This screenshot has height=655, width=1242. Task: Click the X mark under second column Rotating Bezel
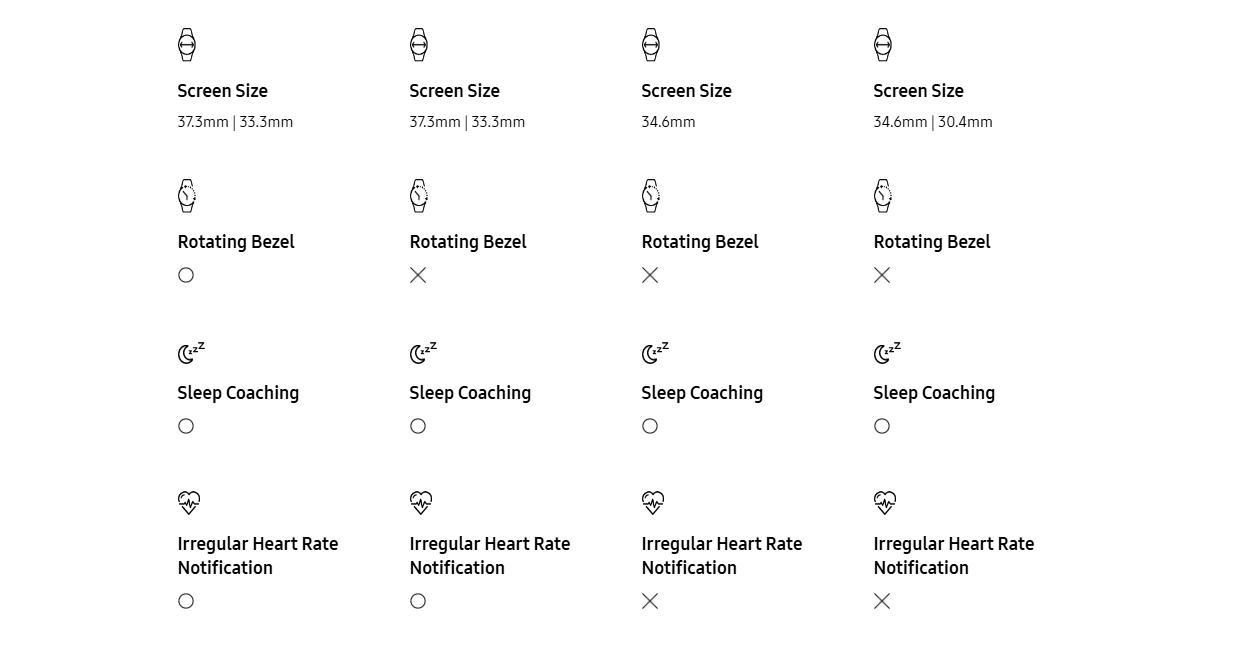point(418,275)
